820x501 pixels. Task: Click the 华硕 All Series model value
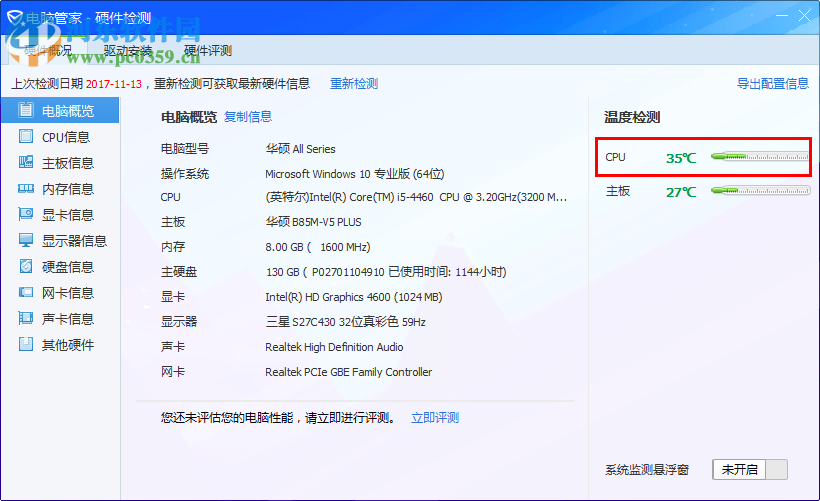click(300, 149)
